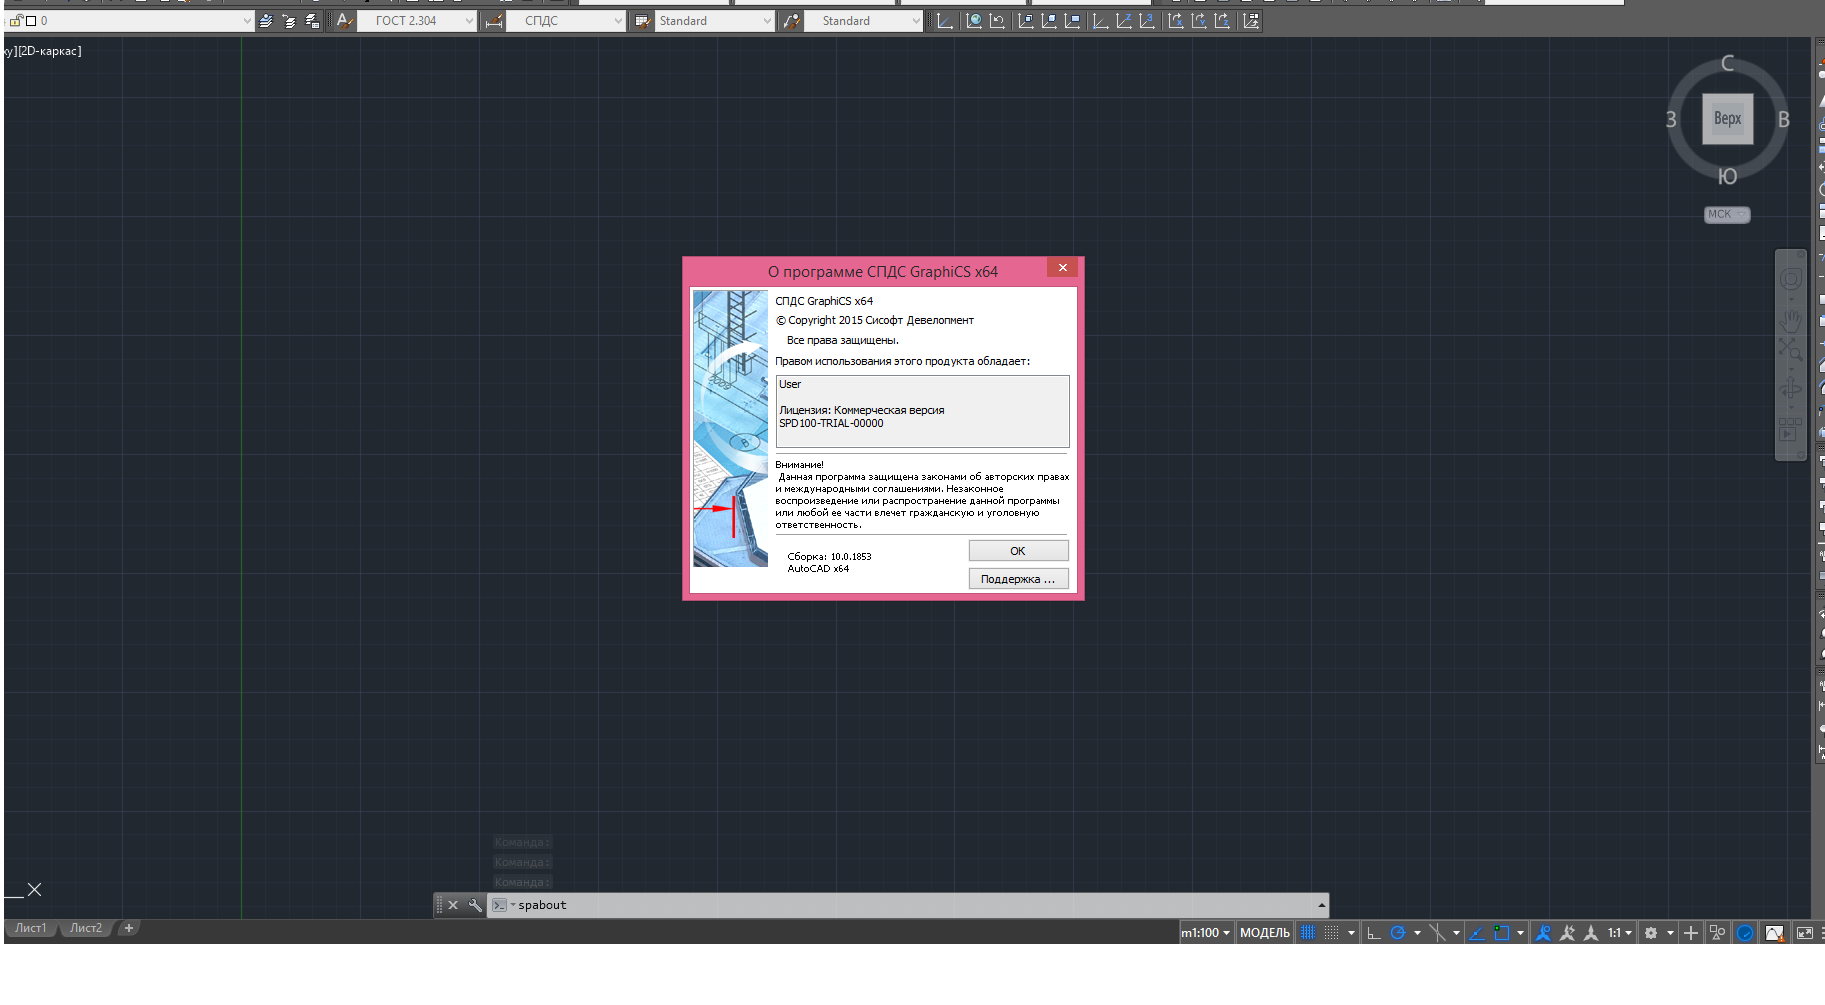Image resolution: width=1825 pixels, height=1005 pixels.
Task: Toggle auto-add annotation scales icon
Action: pos(1567,933)
